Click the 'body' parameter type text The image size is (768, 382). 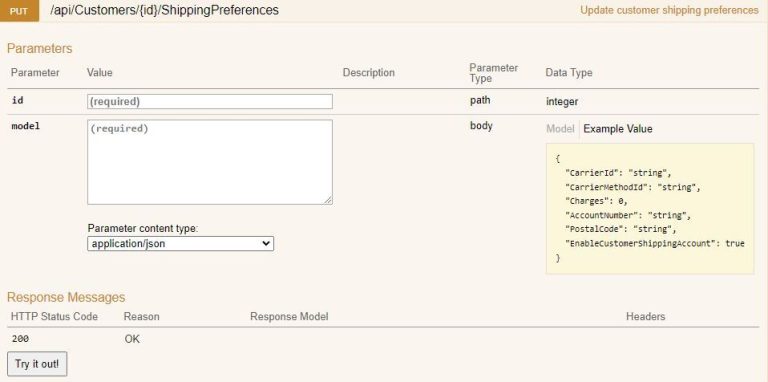(x=481, y=126)
